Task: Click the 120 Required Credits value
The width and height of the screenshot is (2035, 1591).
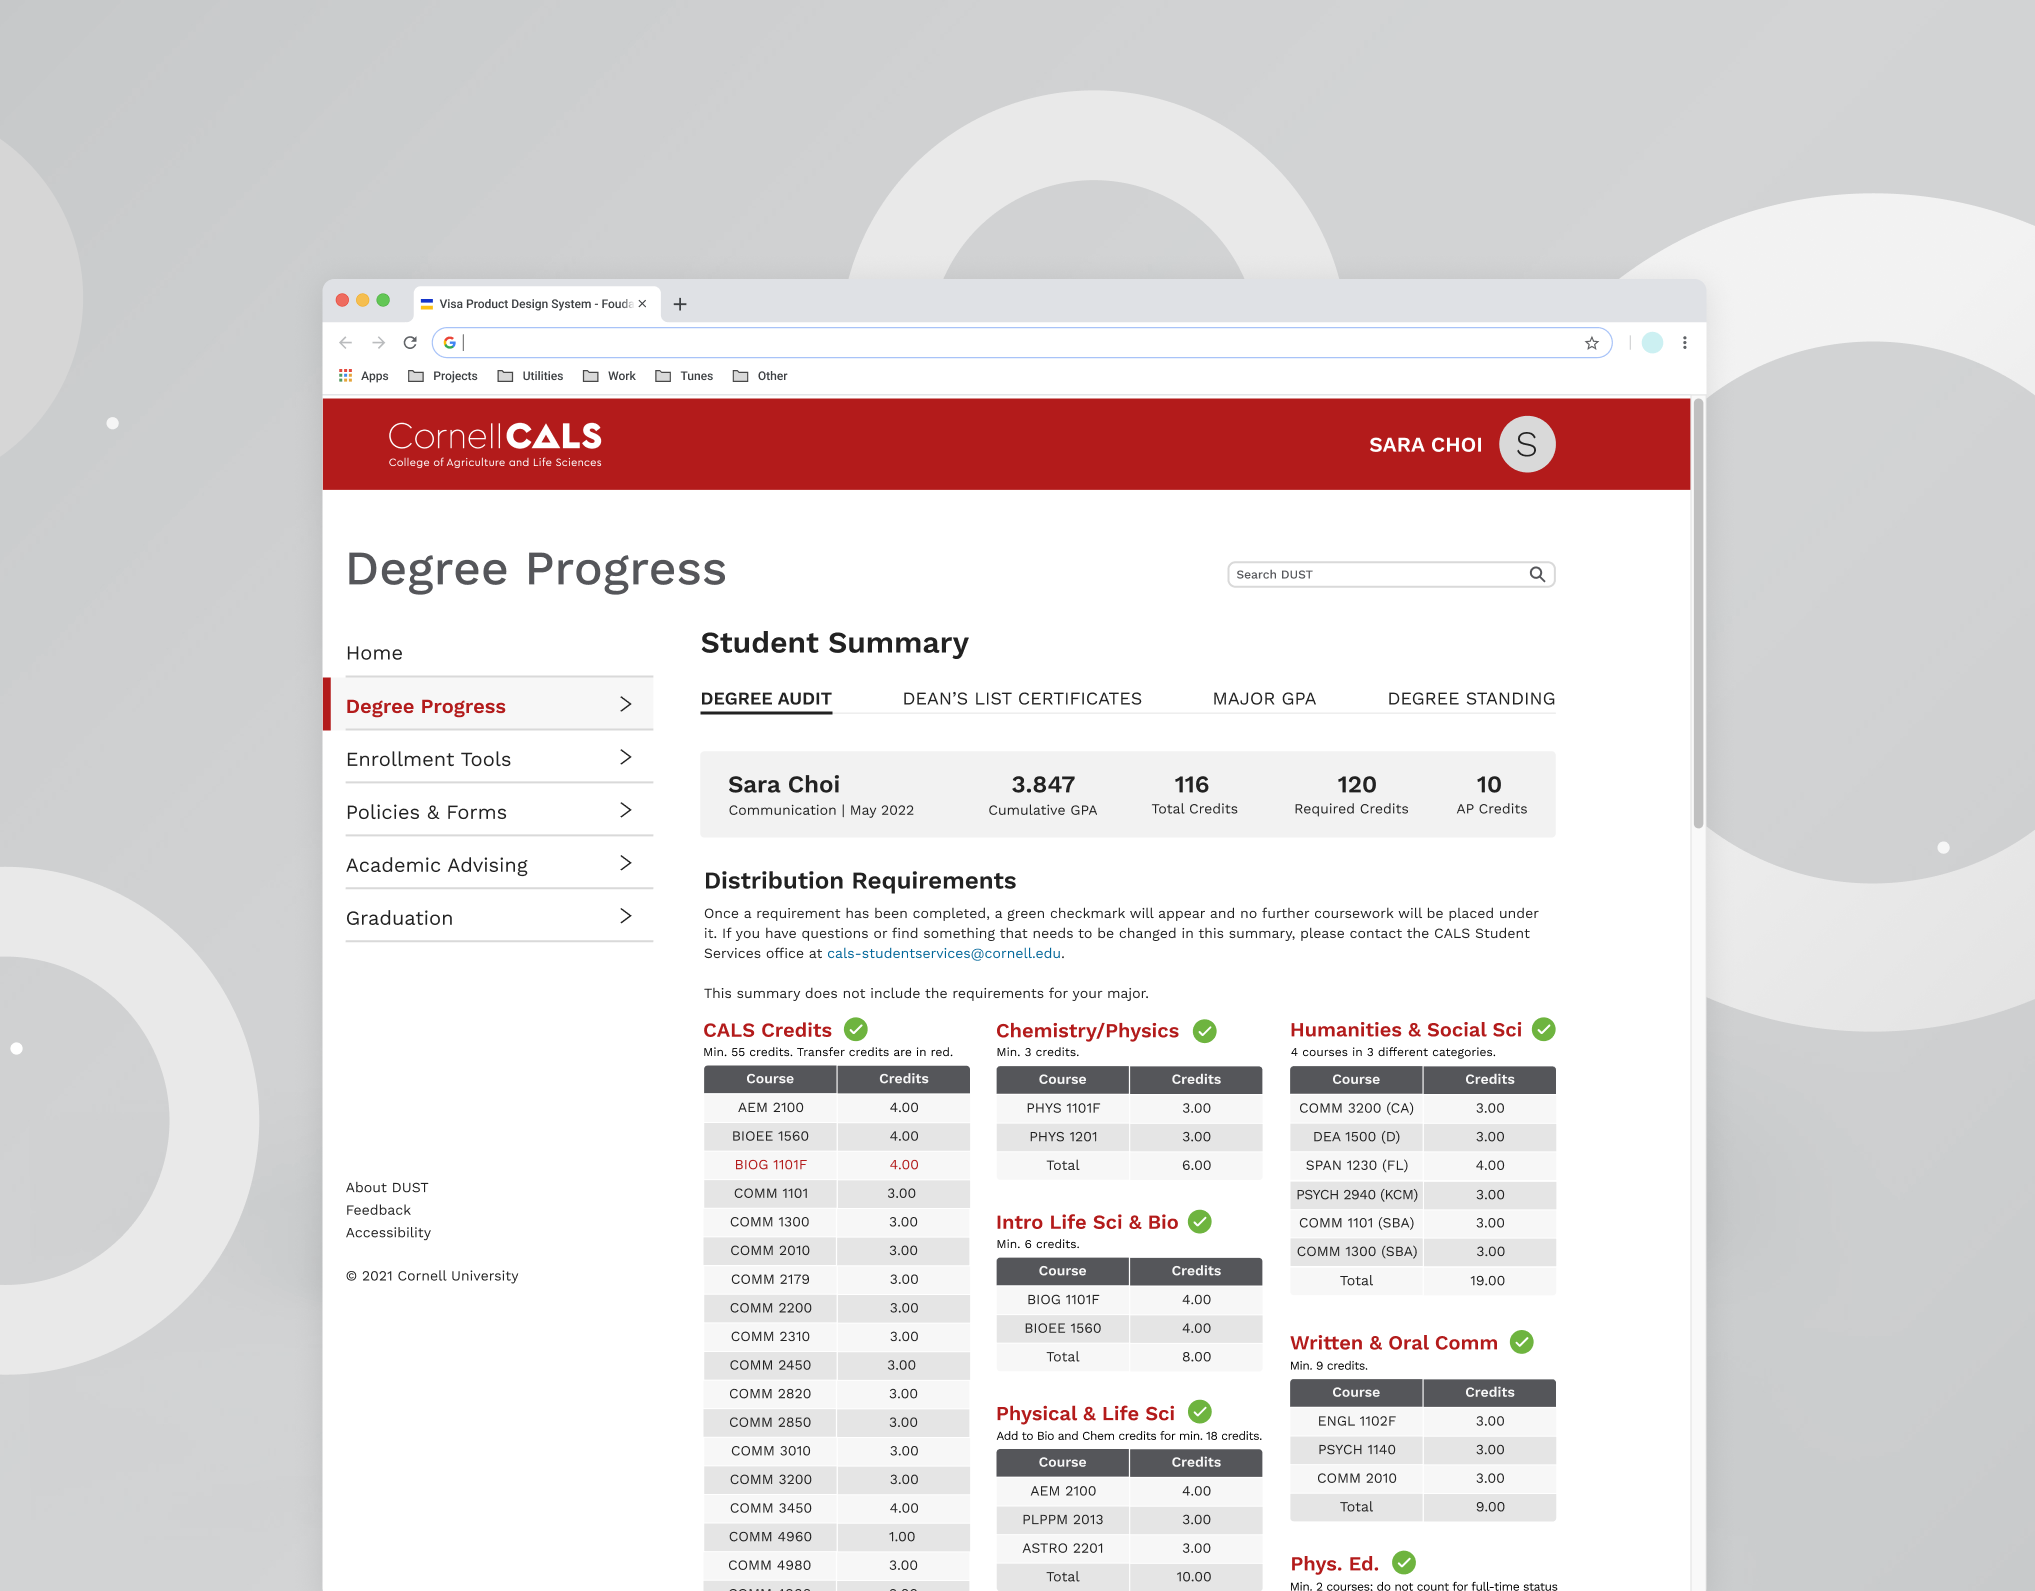Action: 1356,784
